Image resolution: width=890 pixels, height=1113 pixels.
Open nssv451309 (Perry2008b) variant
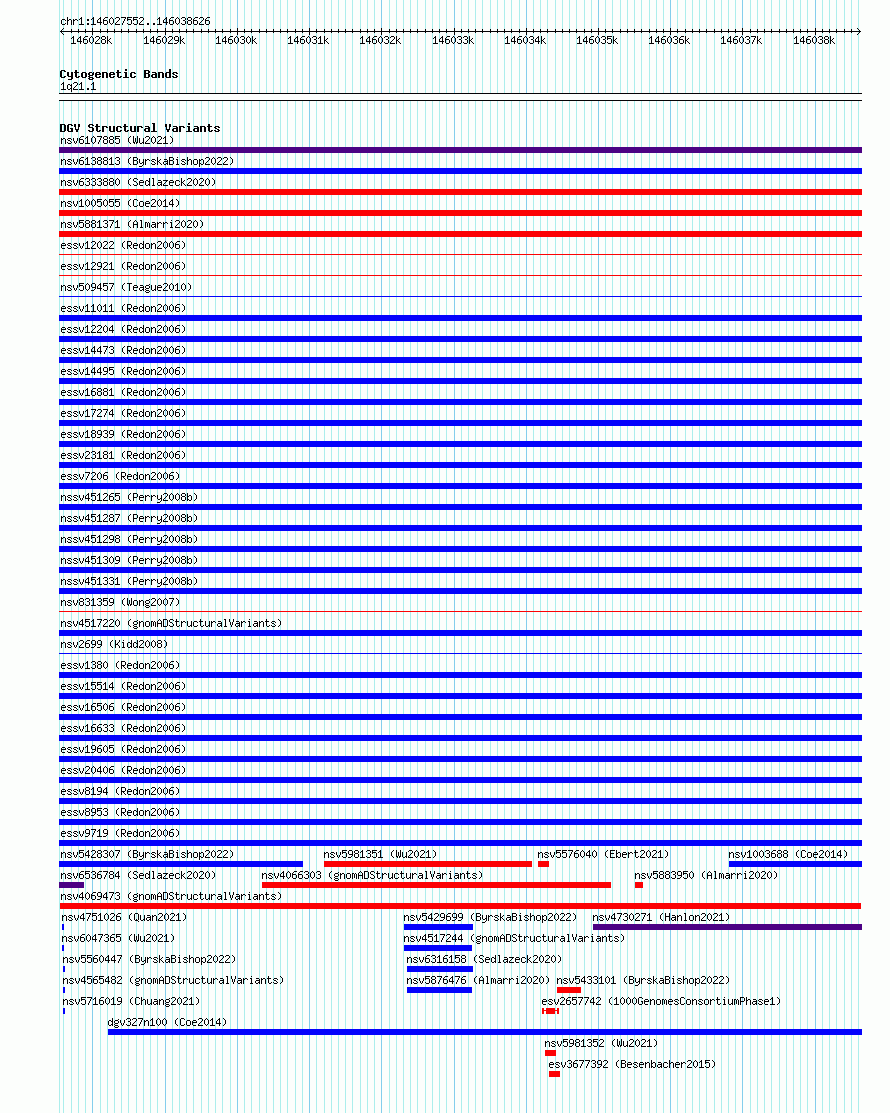click(x=129, y=560)
